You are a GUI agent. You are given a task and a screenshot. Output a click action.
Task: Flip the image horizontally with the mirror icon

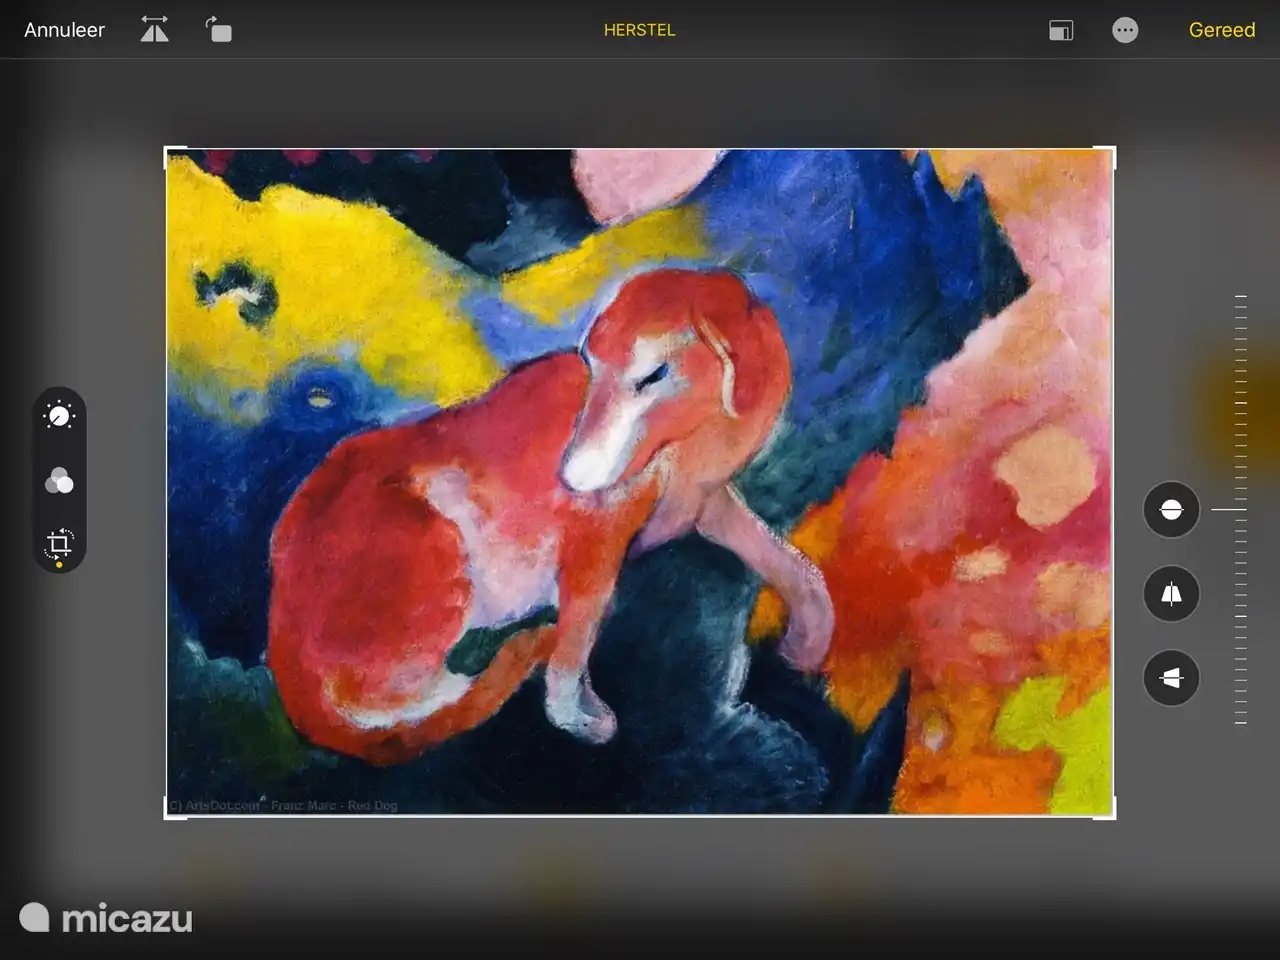(x=154, y=30)
